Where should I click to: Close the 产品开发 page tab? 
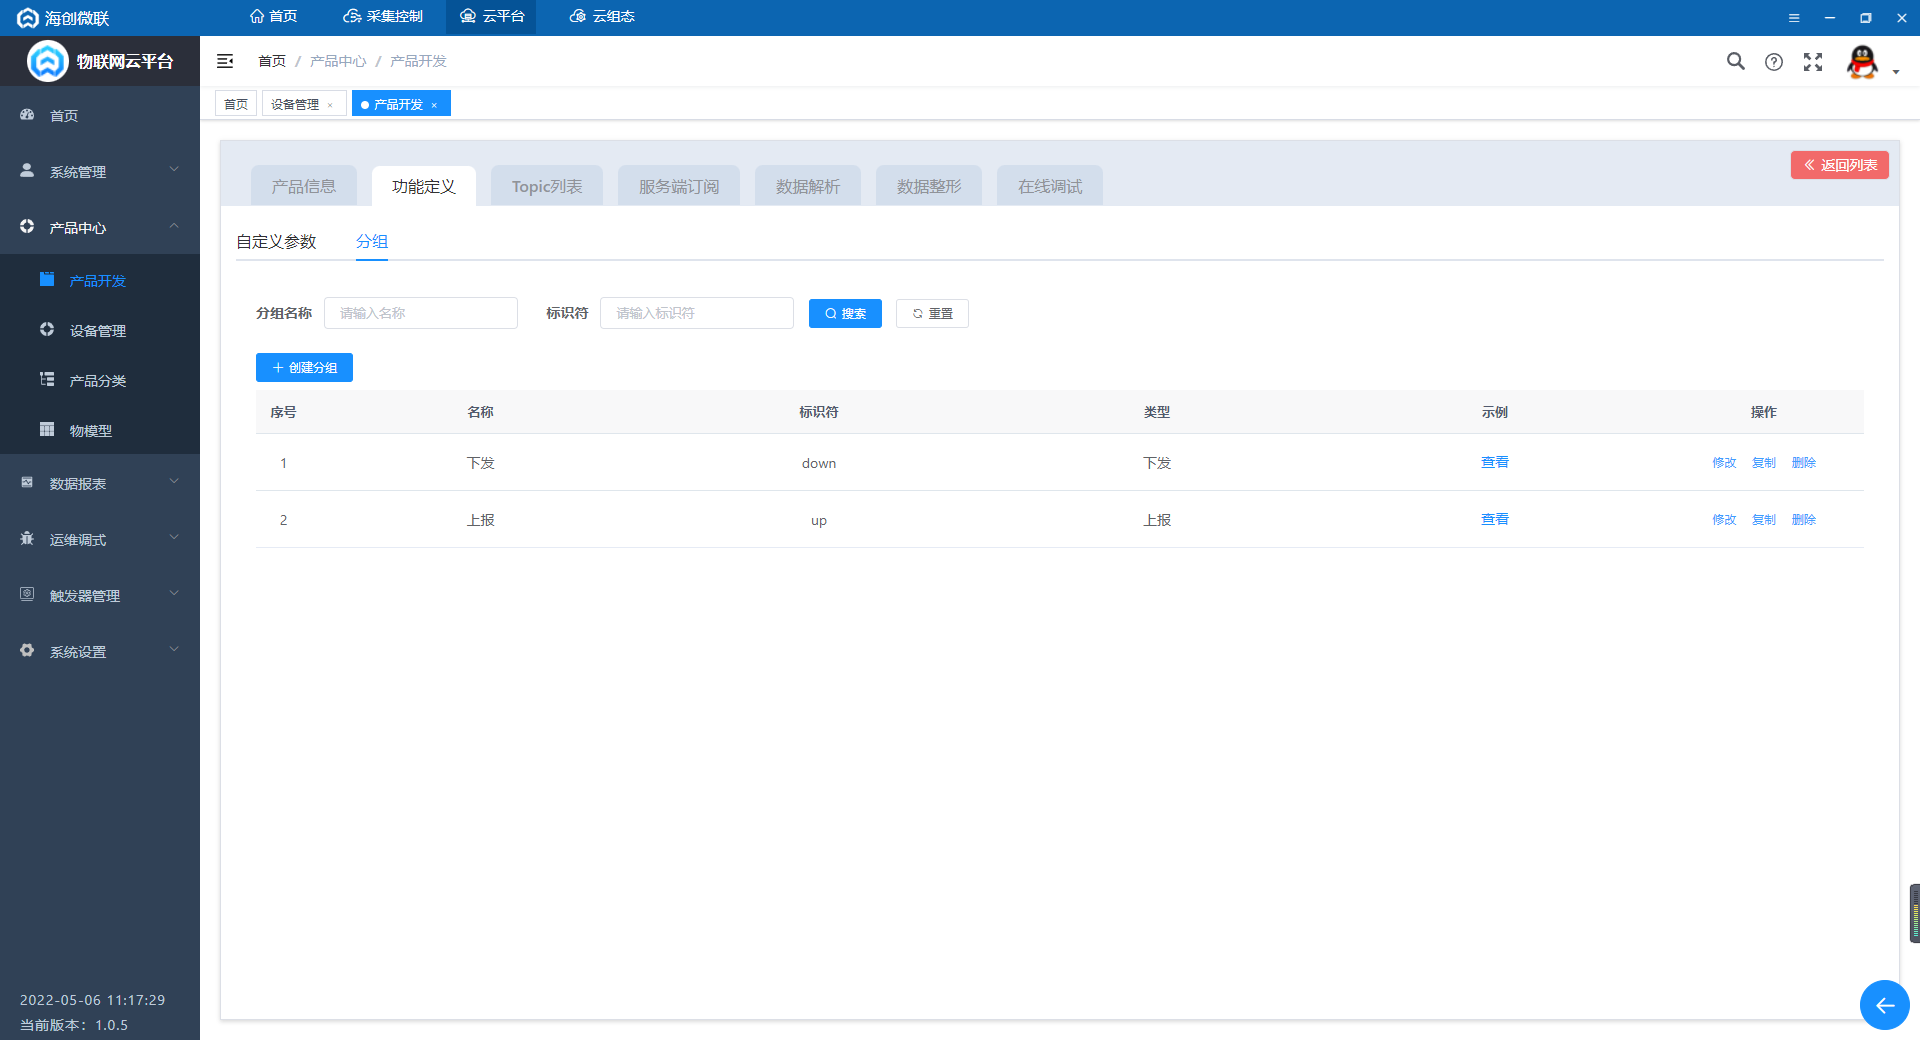434,105
